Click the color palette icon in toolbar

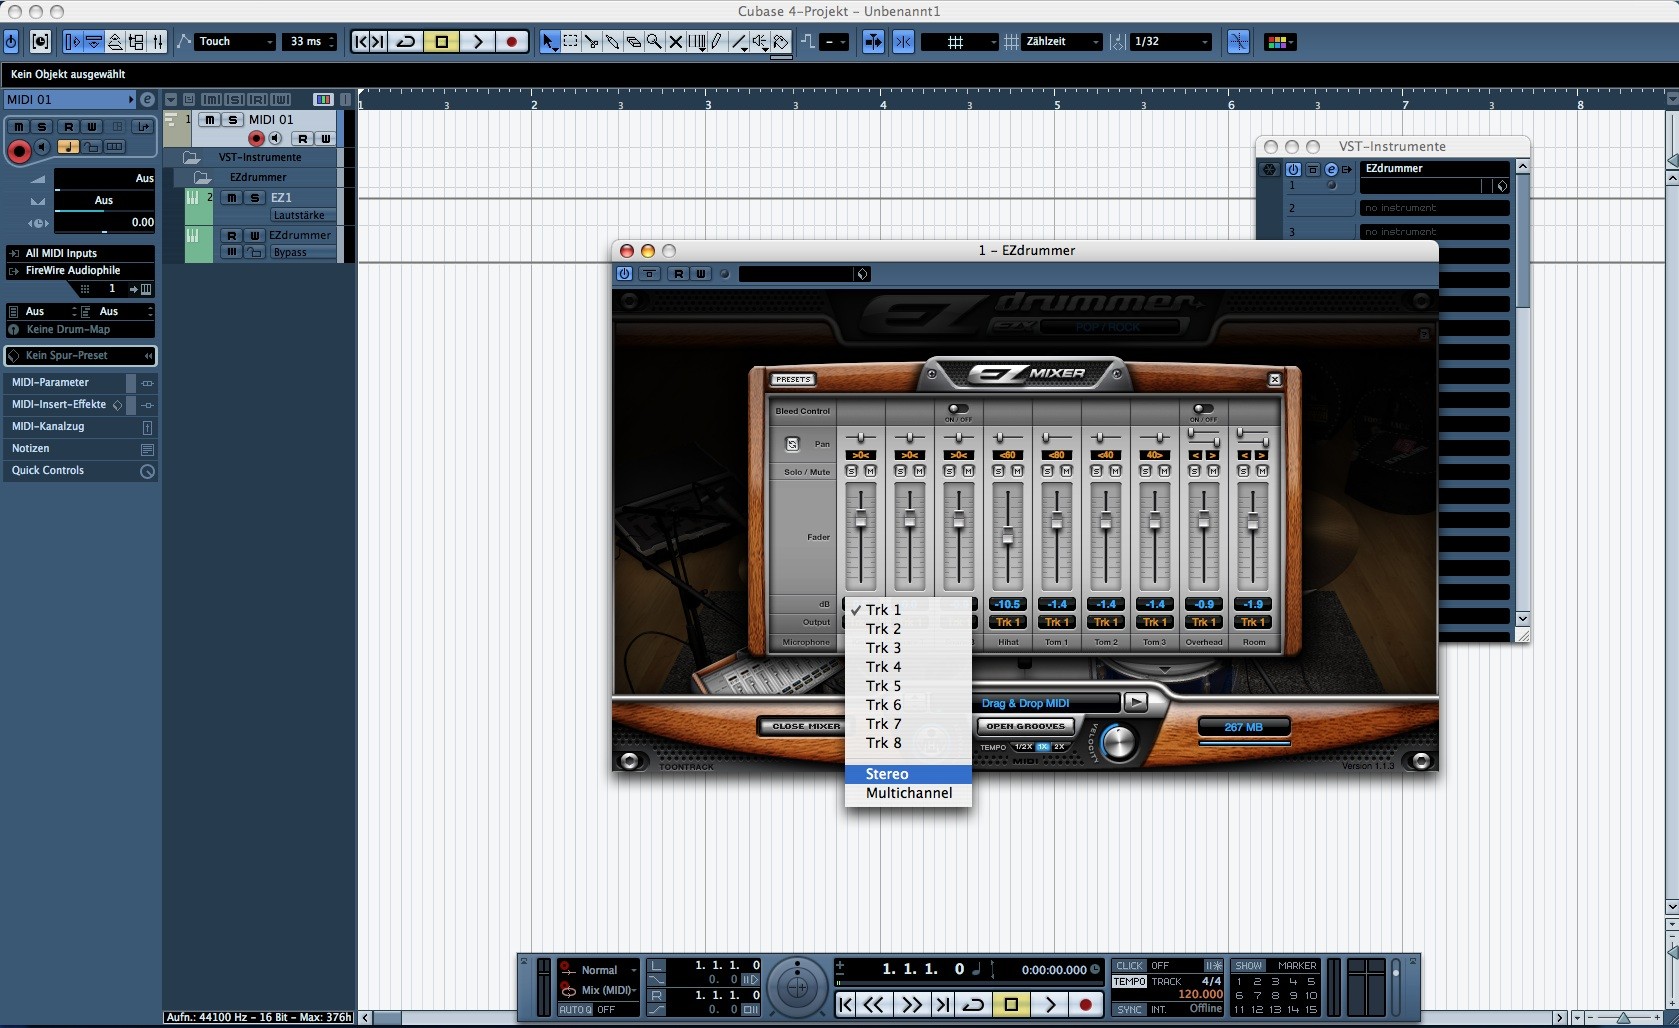pyautogui.click(x=1279, y=42)
